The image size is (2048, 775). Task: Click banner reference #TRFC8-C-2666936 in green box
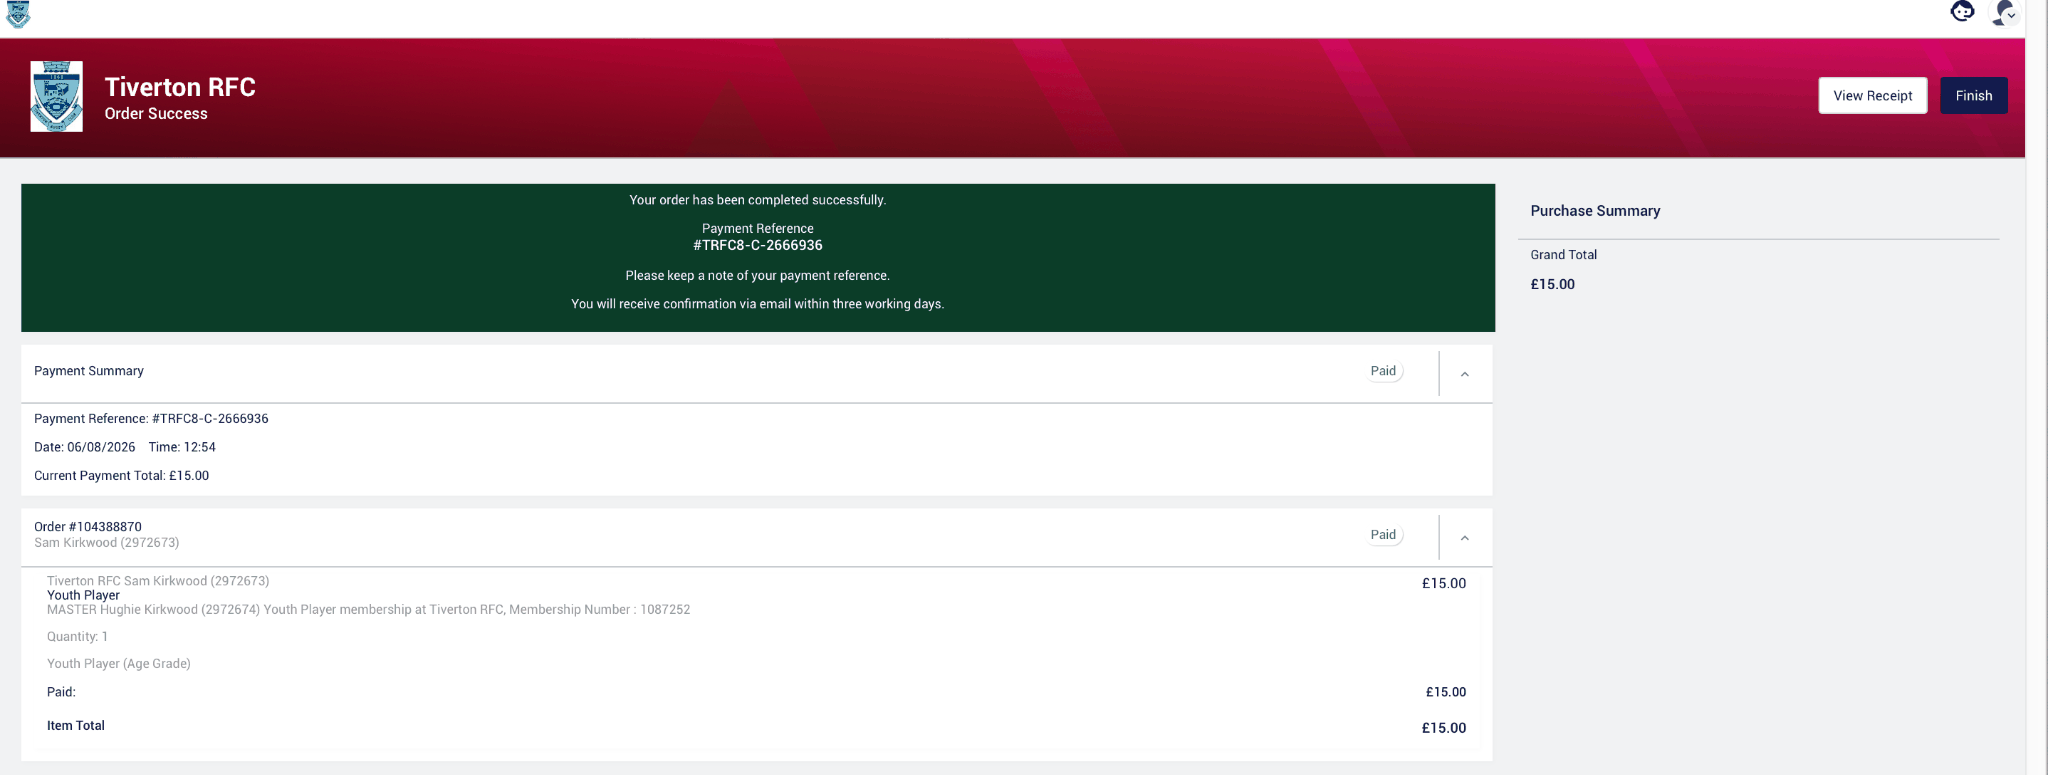(x=758, y=245)
